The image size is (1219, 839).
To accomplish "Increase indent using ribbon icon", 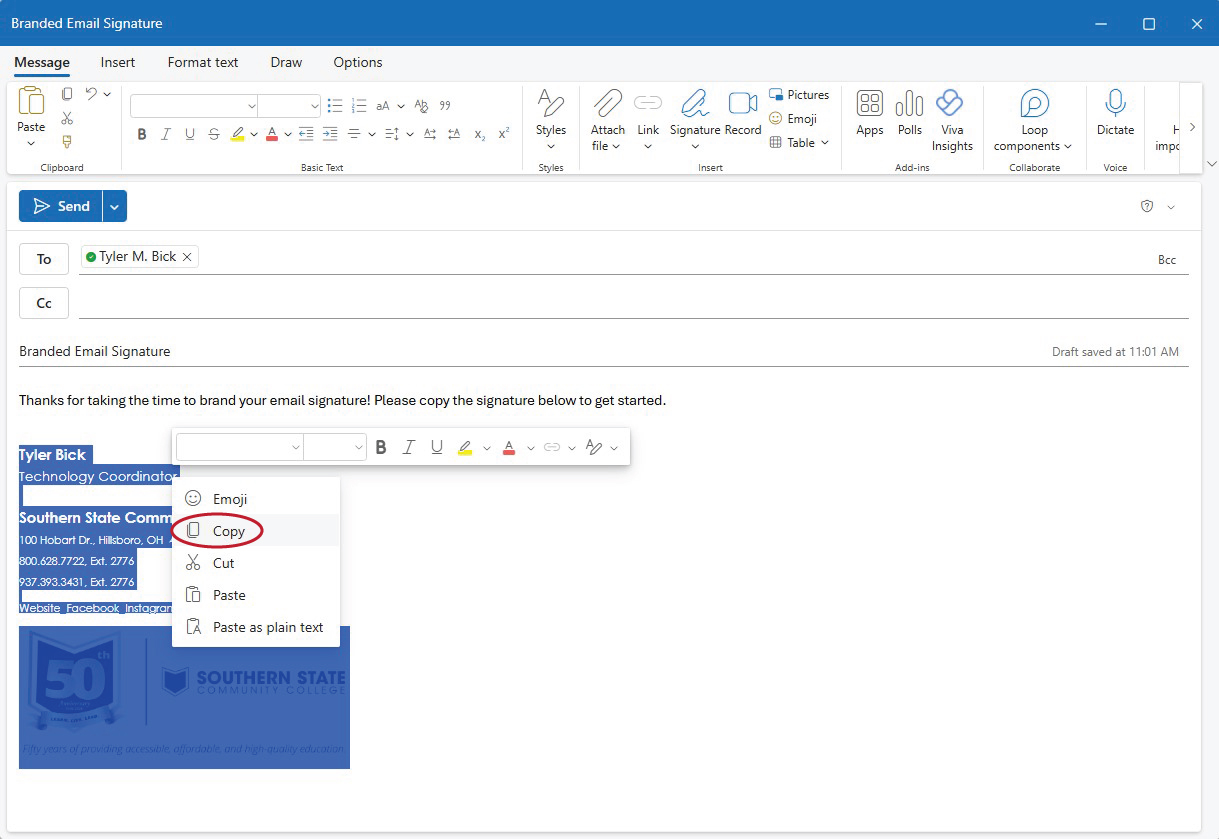I will [330, 134].
